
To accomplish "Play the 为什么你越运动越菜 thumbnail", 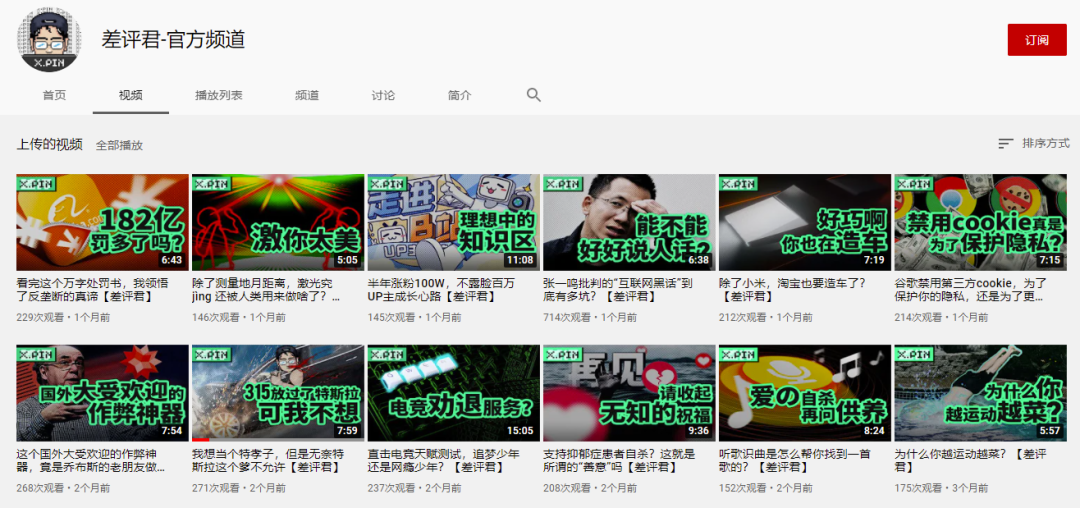I will [x=980, y=393].
